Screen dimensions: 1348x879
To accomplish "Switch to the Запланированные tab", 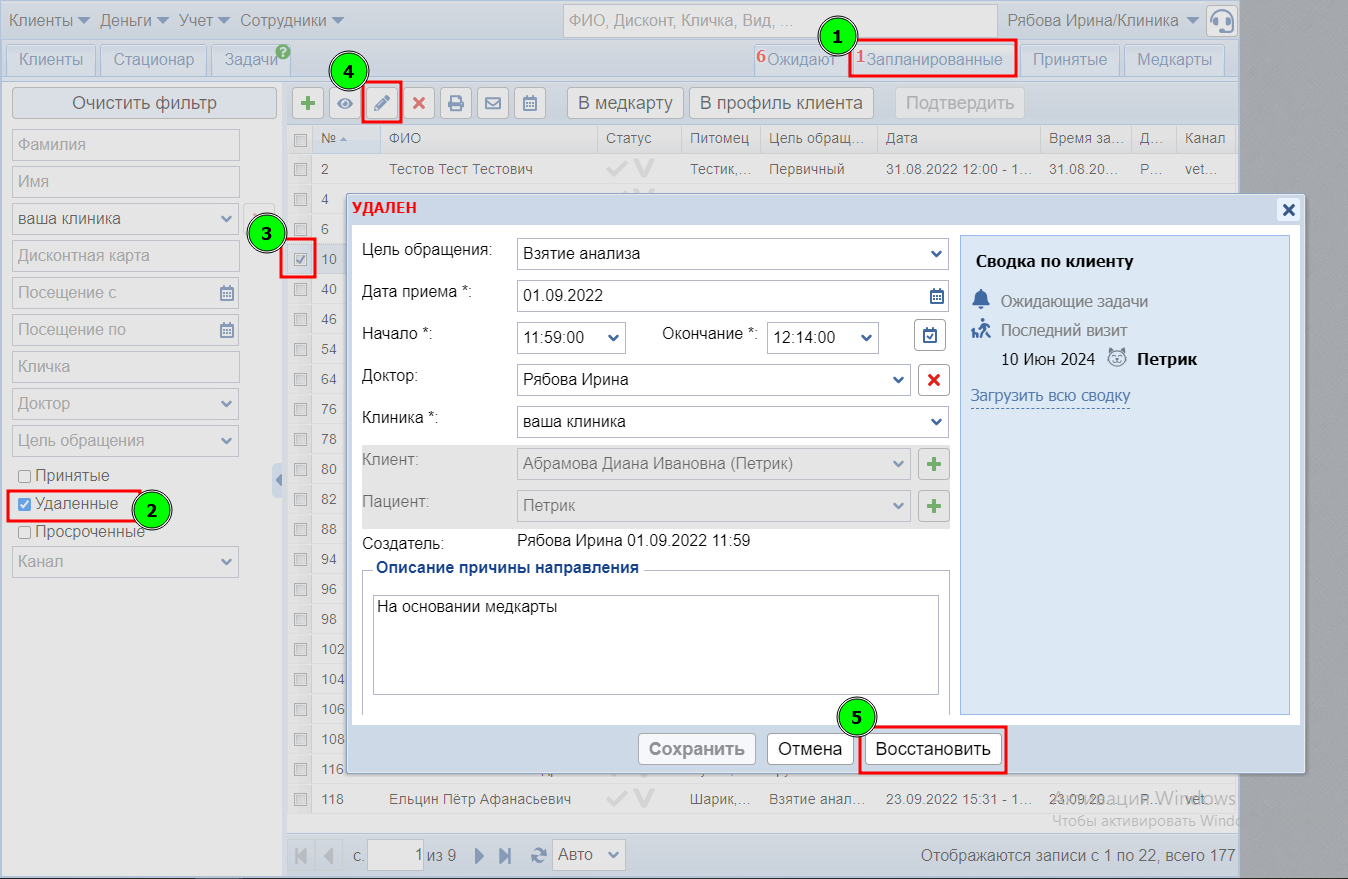I will [933, 60].
